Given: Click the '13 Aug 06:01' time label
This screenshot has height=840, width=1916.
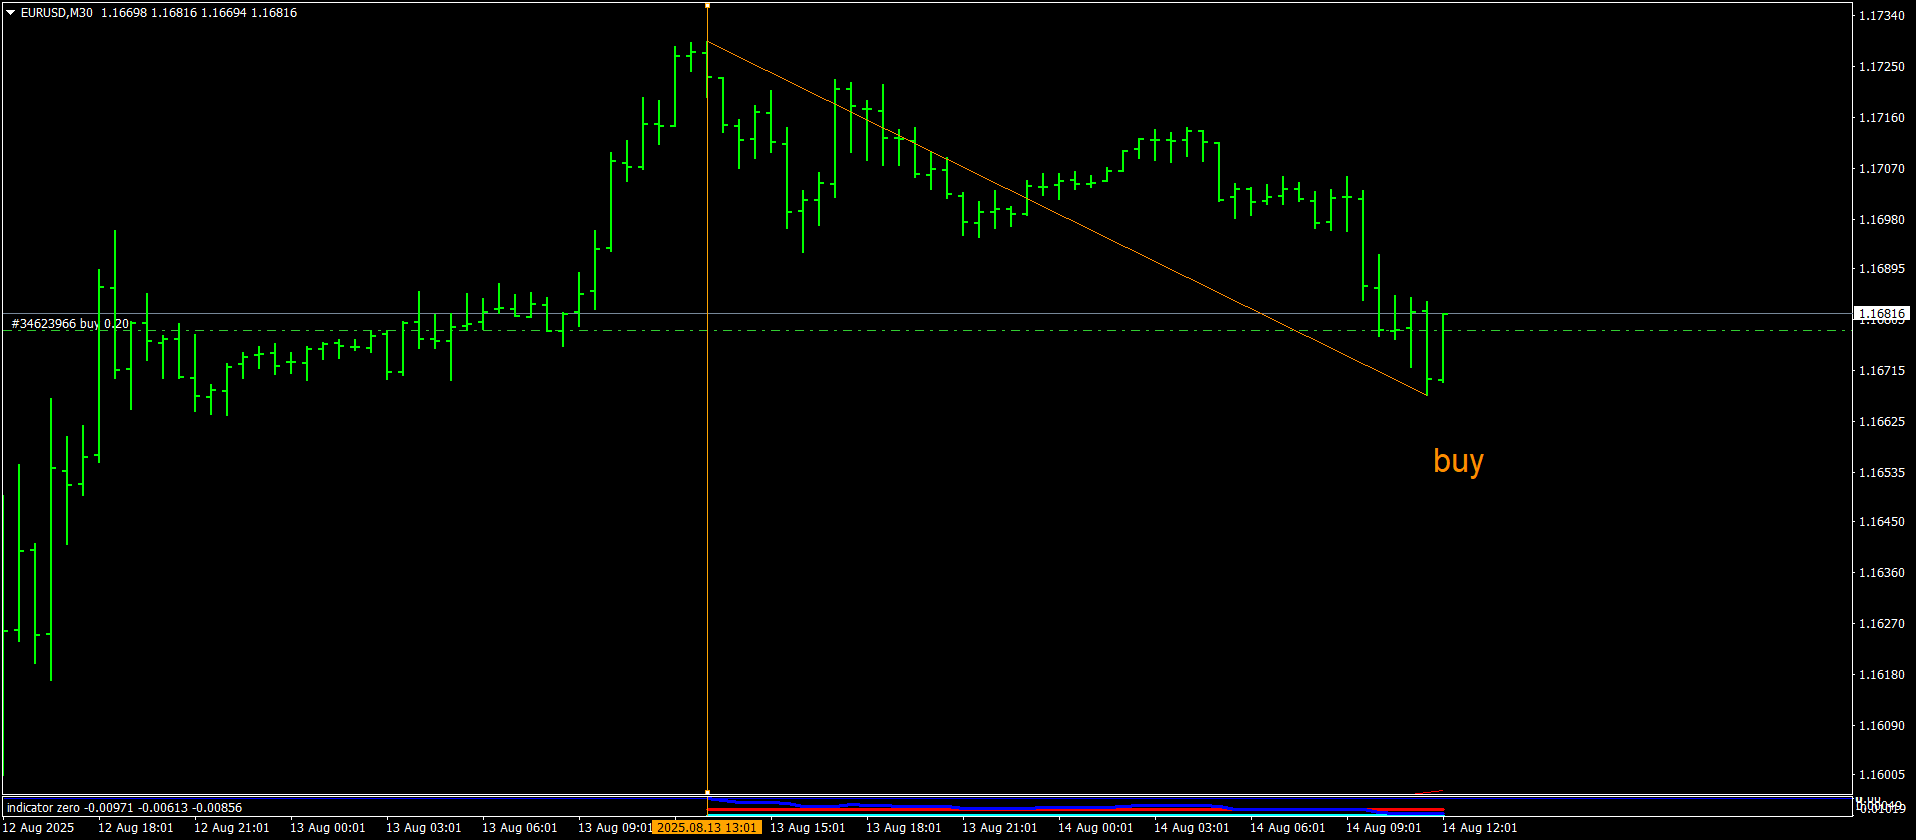Looking at the screenshot, I should (x=520, y=828).
